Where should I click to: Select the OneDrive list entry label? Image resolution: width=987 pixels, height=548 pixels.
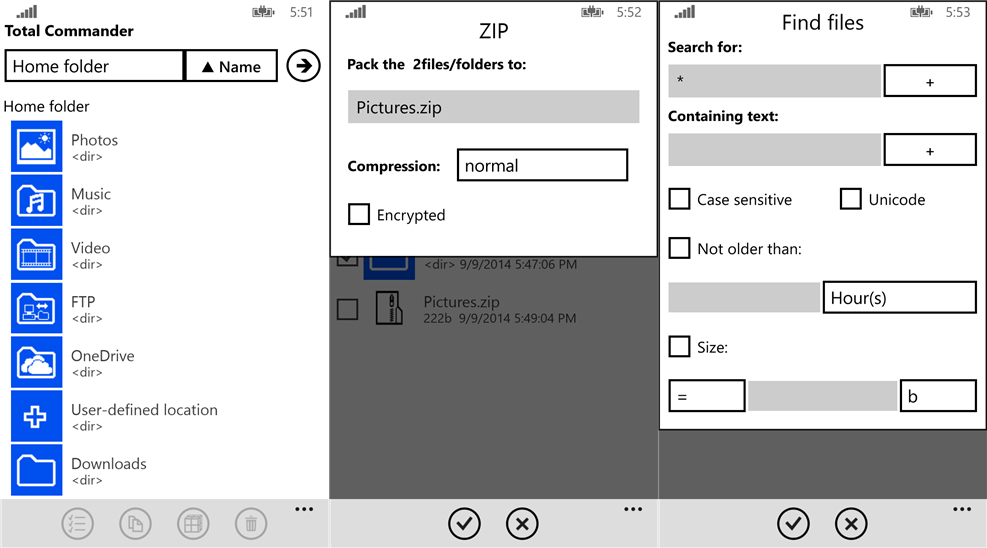tap(103, 355)
